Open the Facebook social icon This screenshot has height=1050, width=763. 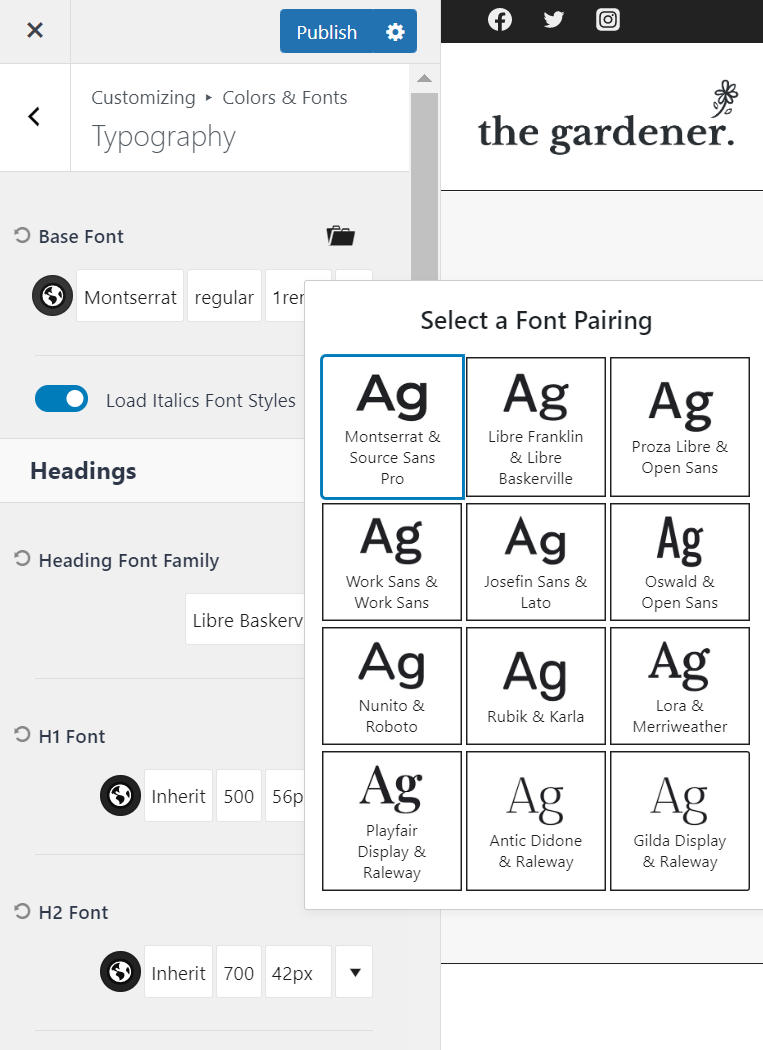500,19
